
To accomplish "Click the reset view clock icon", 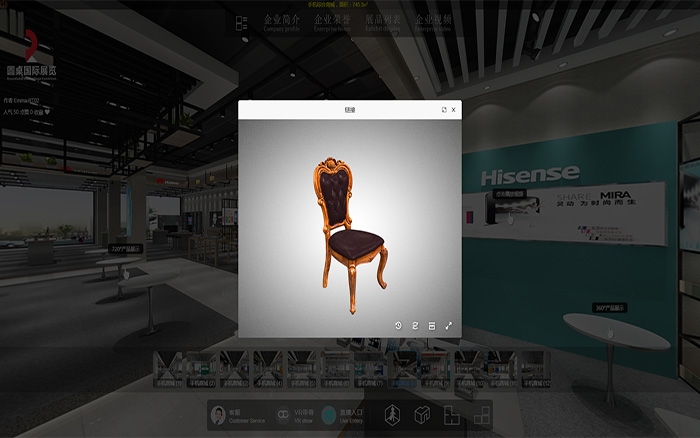I will (398, 326).
